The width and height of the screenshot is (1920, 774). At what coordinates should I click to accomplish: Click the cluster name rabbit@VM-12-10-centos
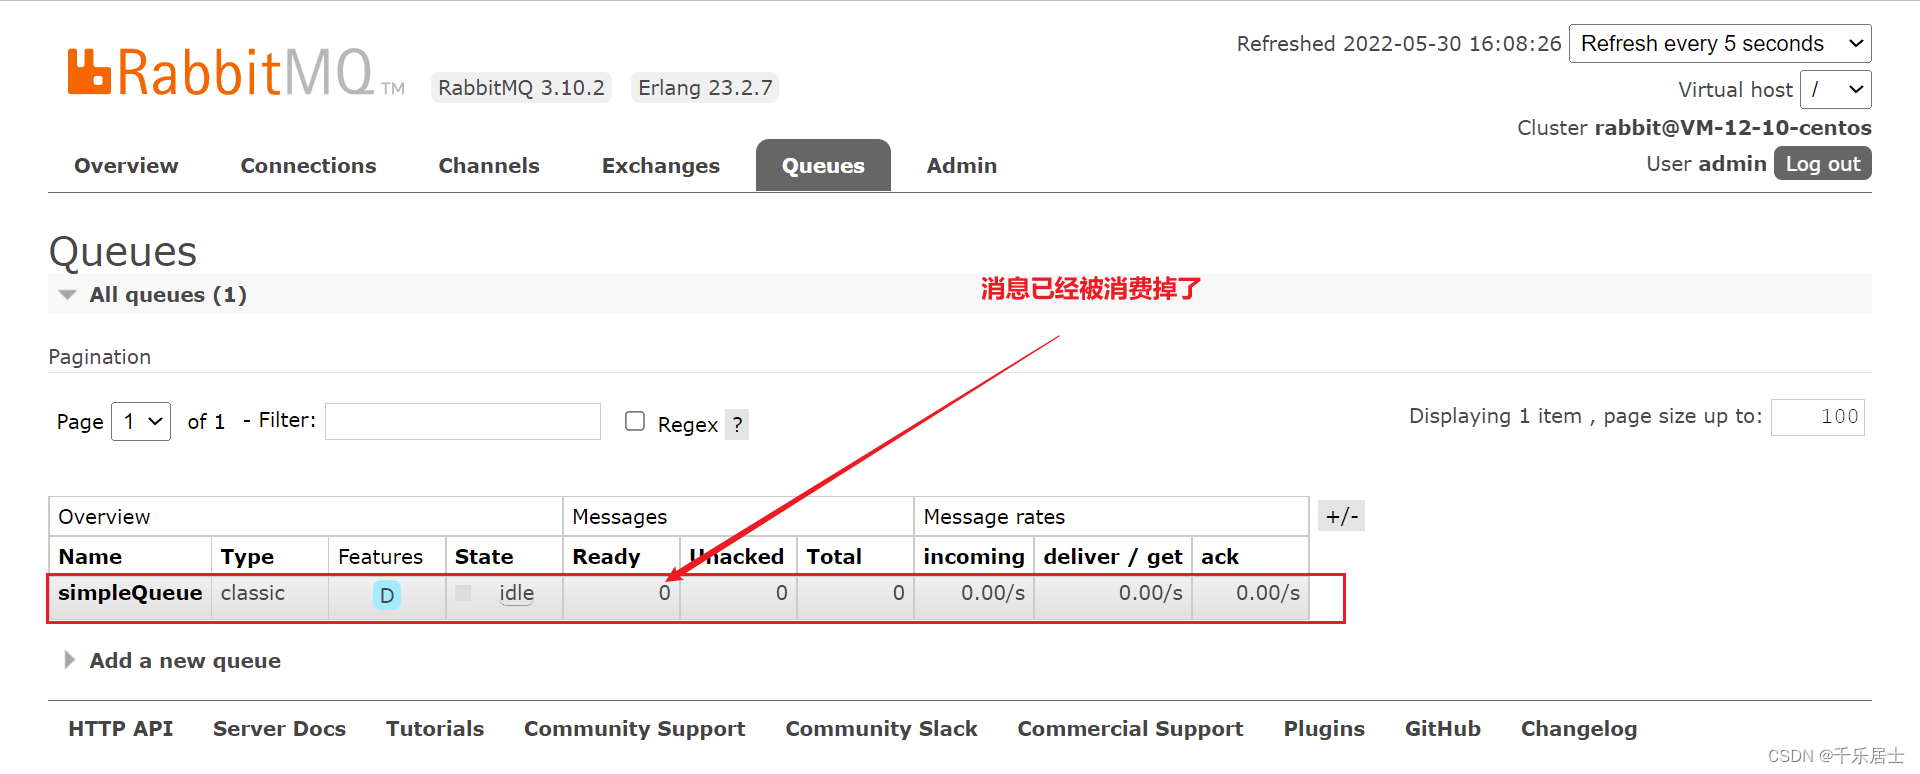tap(1733, 128)
